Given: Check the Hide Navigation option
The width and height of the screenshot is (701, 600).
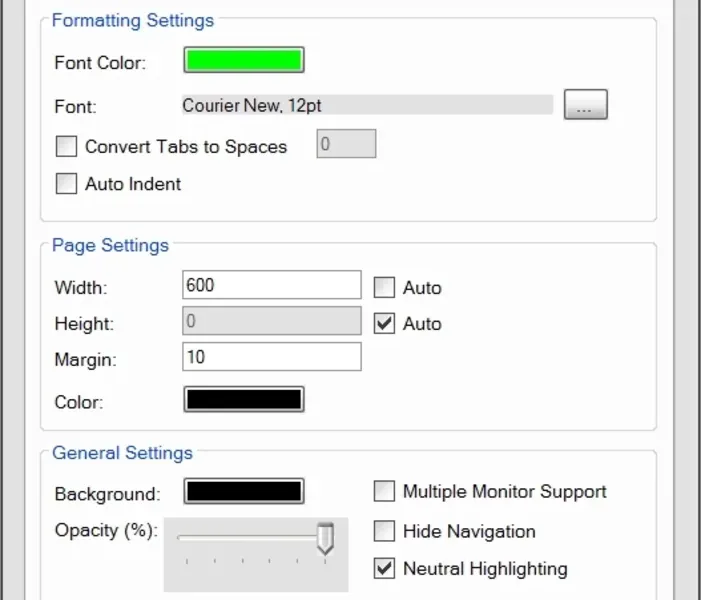Looking at the screenshot, I should (x=384, y=531).
